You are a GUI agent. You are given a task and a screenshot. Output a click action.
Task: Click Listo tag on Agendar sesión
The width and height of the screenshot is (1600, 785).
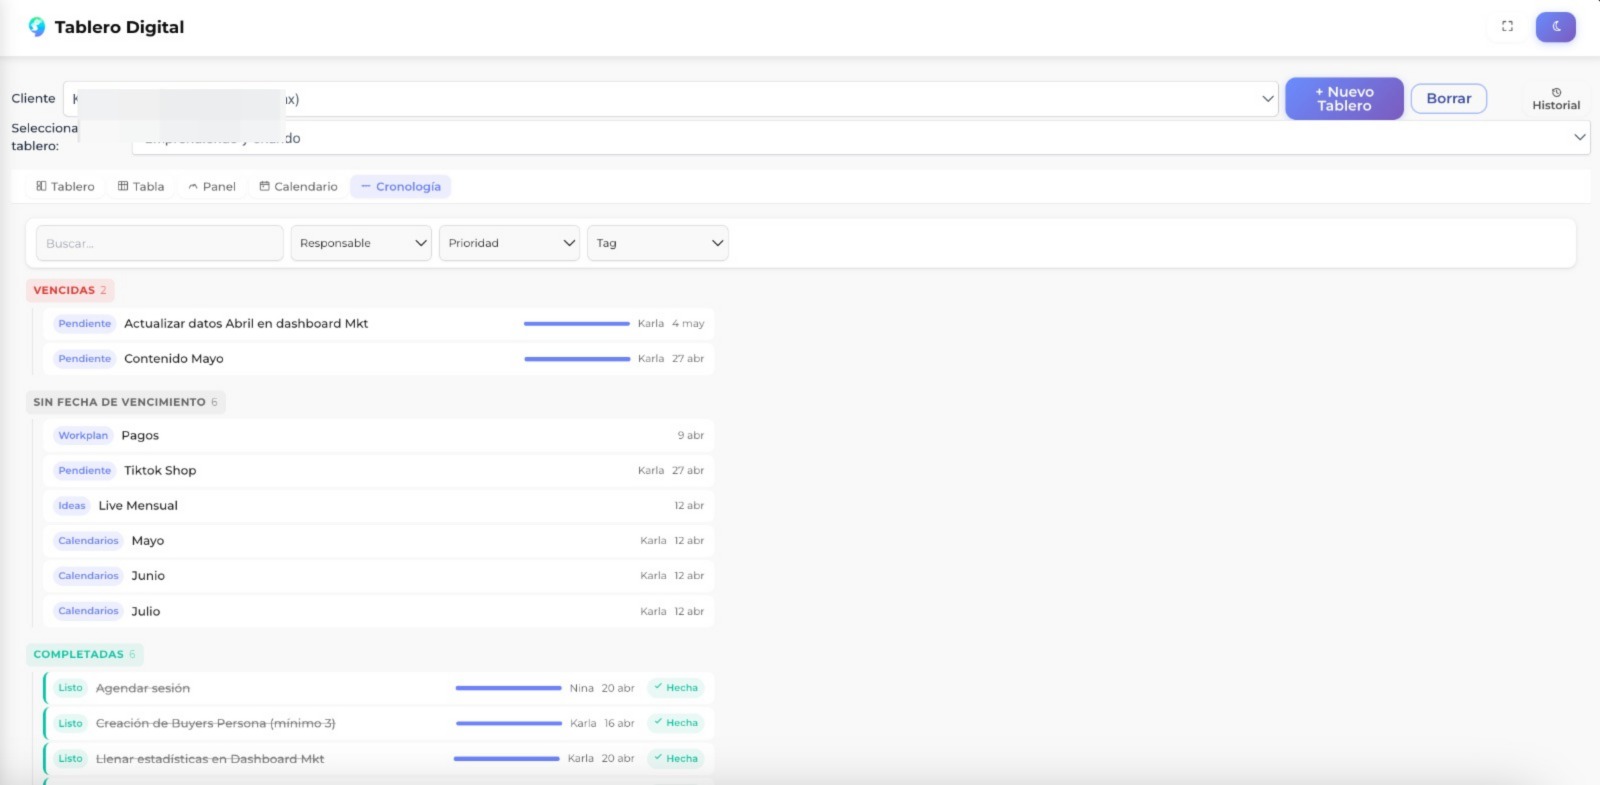coord(70,688)
